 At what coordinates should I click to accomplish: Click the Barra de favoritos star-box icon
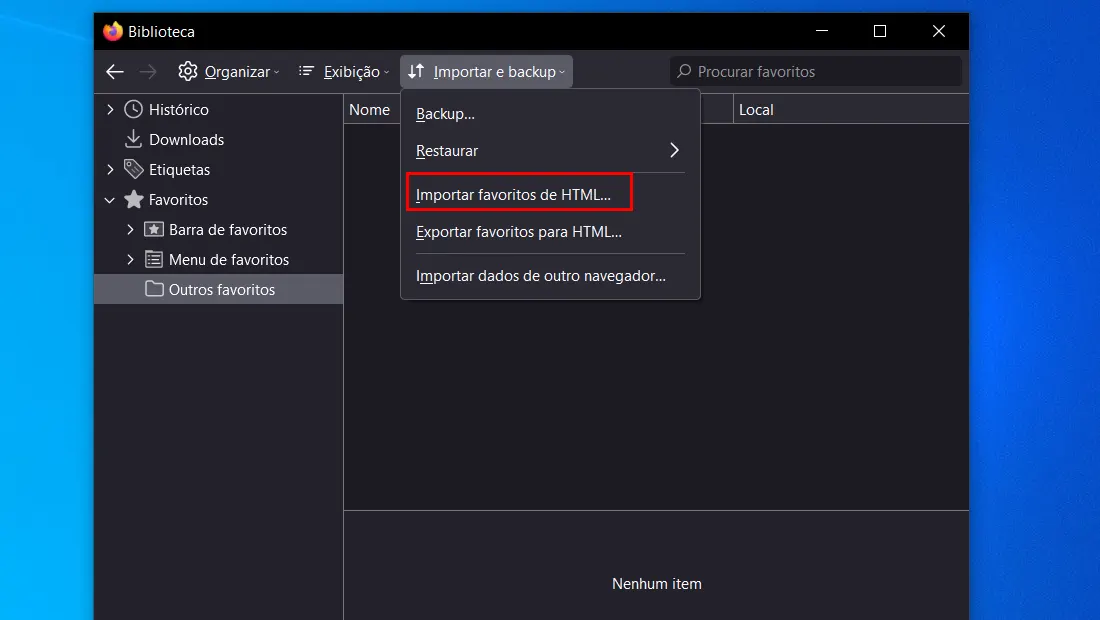[x=154, y=229]
